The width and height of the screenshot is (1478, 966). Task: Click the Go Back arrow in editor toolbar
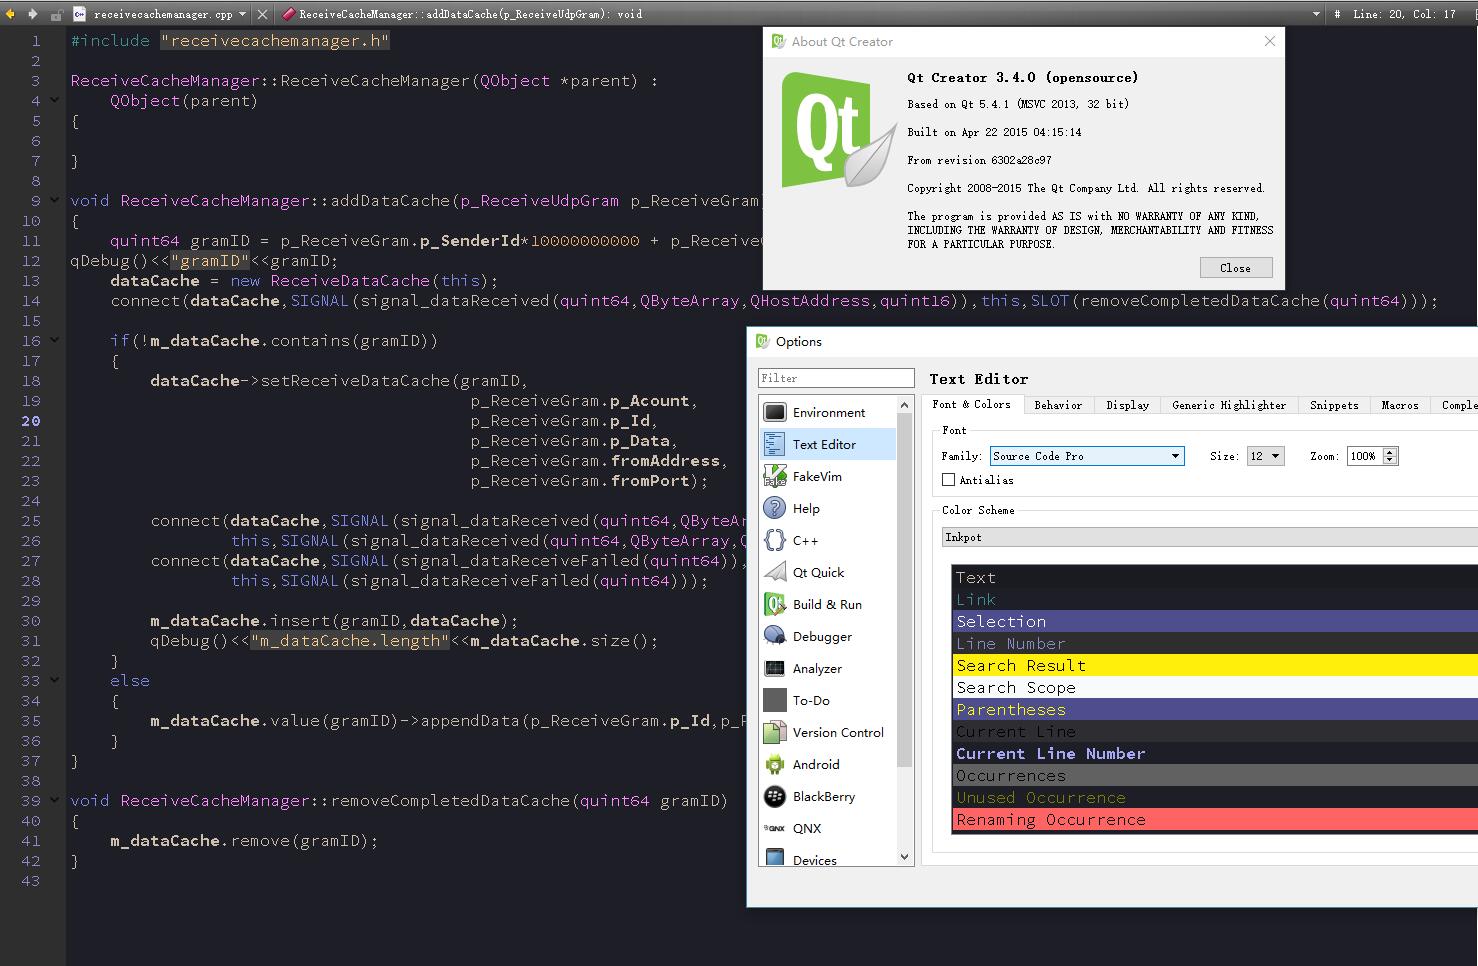coord(10,14)
